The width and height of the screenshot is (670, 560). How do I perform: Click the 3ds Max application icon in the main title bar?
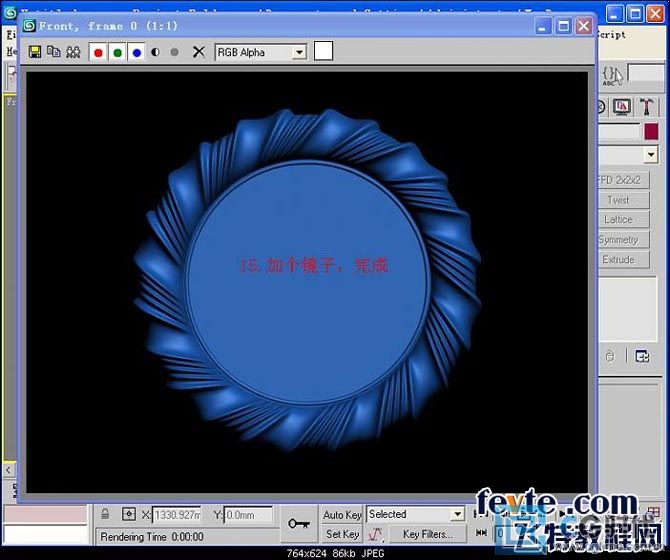coord(9,12)
